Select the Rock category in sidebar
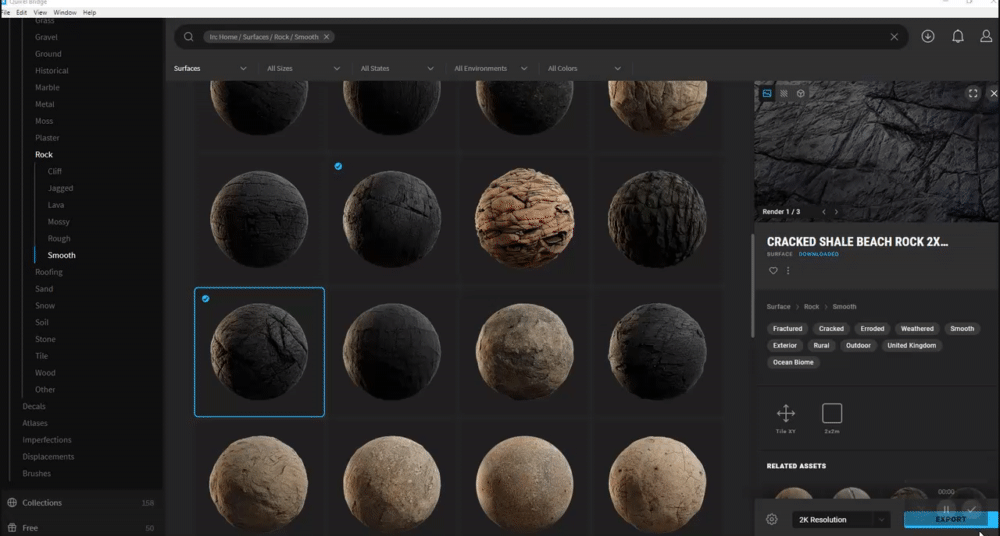Viewport: 1000px width, 536px height. pos(44,154)
